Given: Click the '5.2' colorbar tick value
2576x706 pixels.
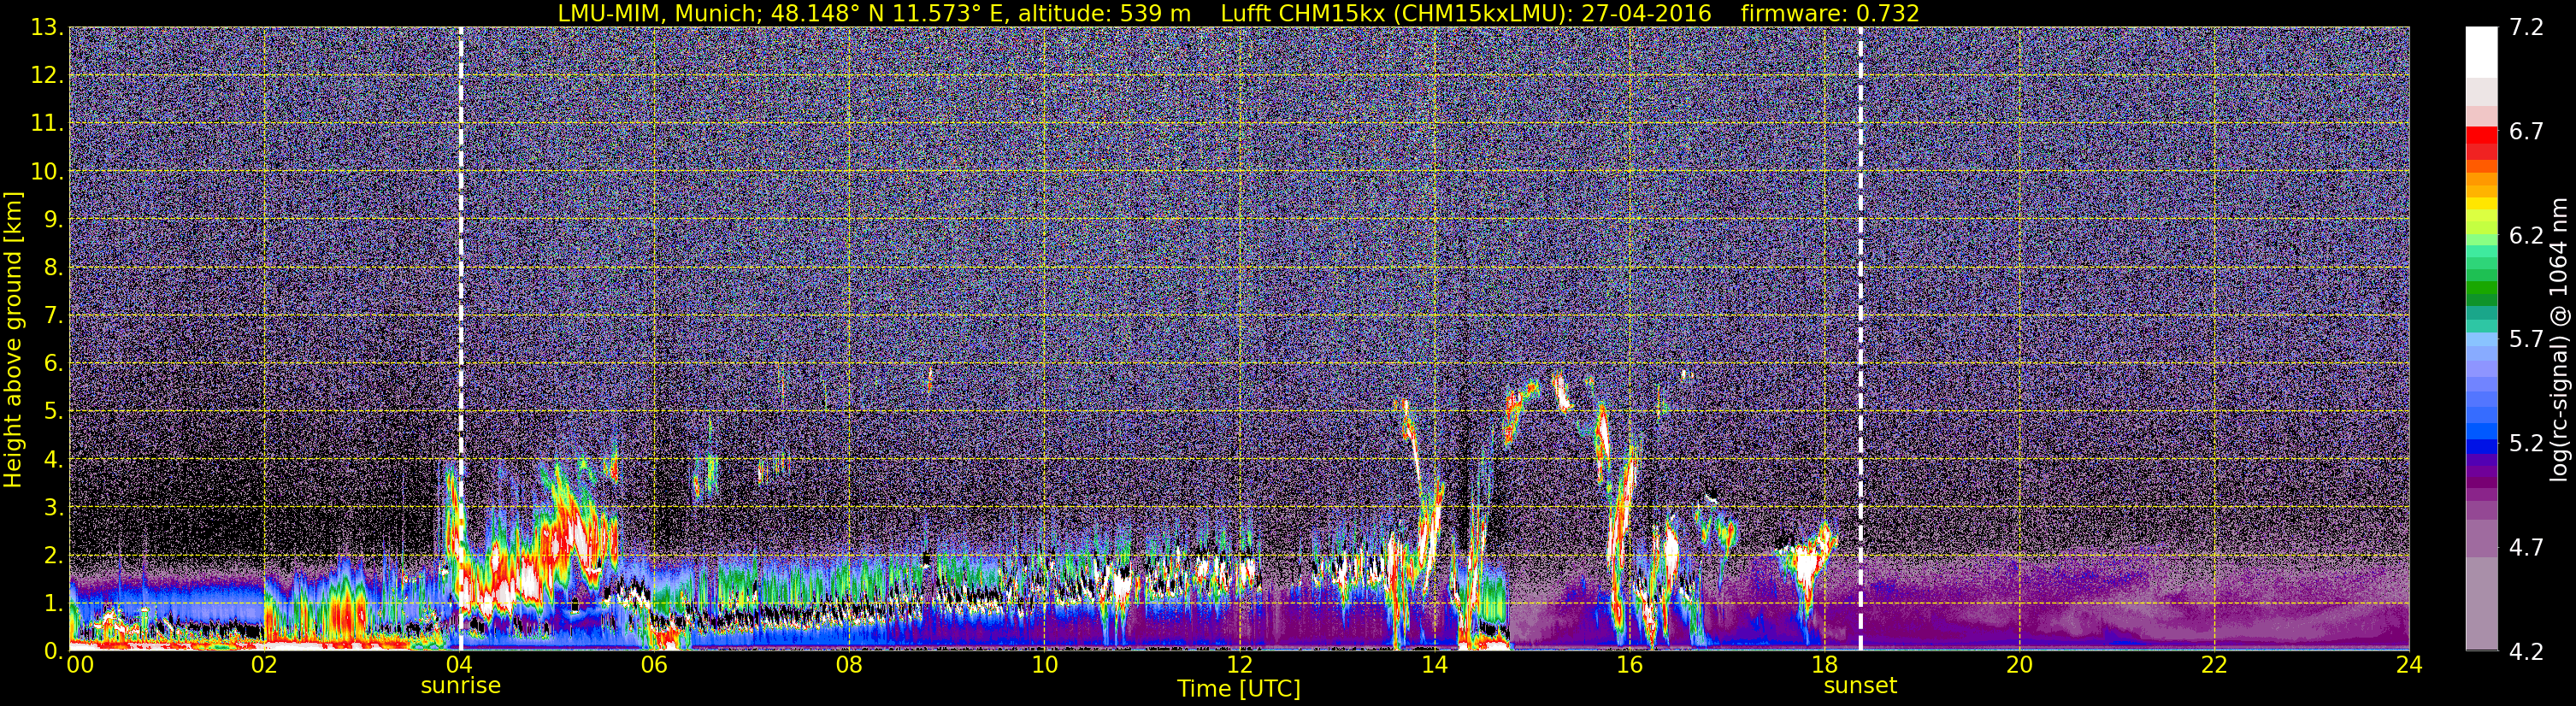Looking at the screenshot, I should (2526, 443).
